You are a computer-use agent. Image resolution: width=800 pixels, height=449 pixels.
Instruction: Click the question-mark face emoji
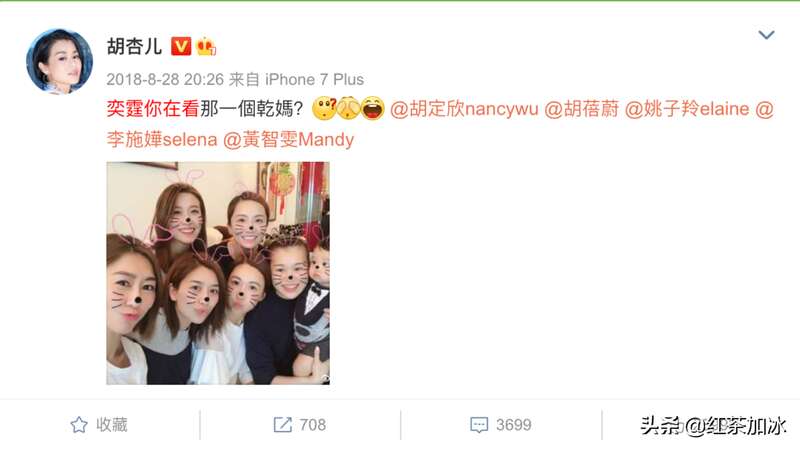(x=324, y=108)
